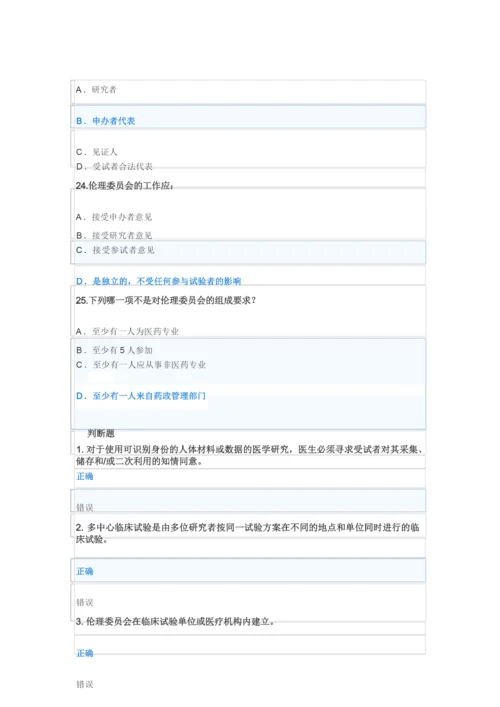Choose option D 受试者合法代表
The image size is (500, 707).
point(114,166)
